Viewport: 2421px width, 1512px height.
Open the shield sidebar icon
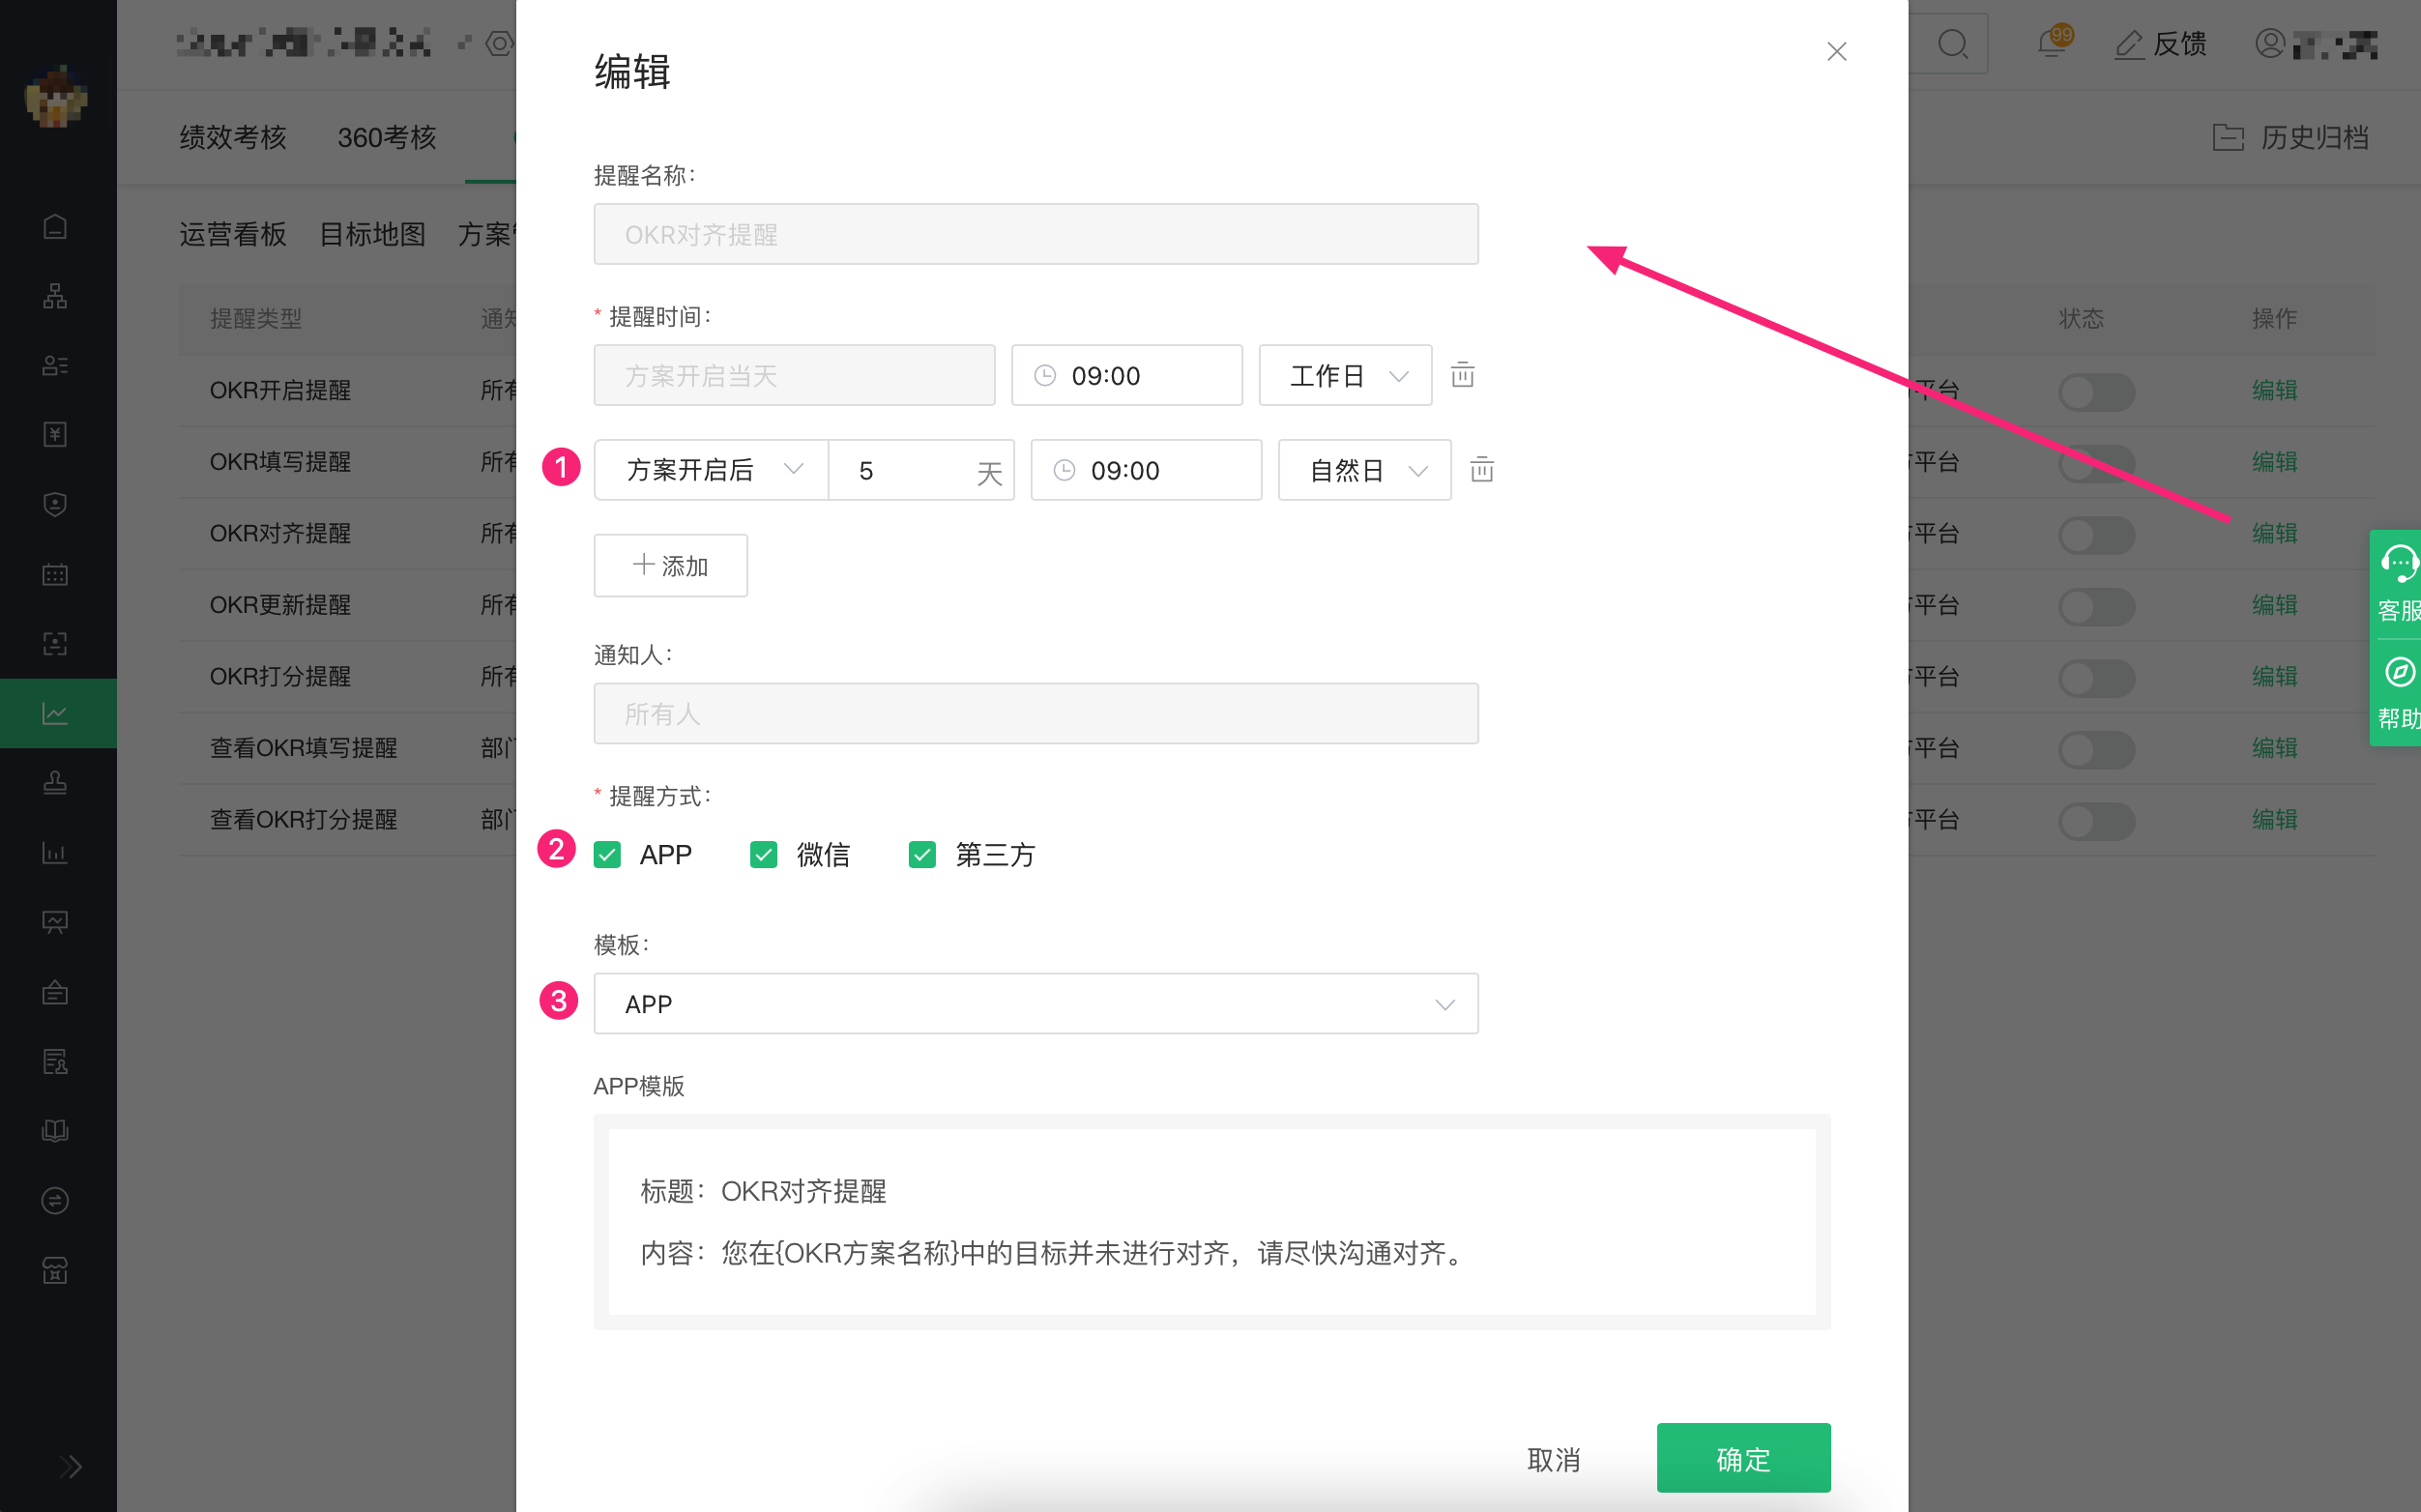56,504
